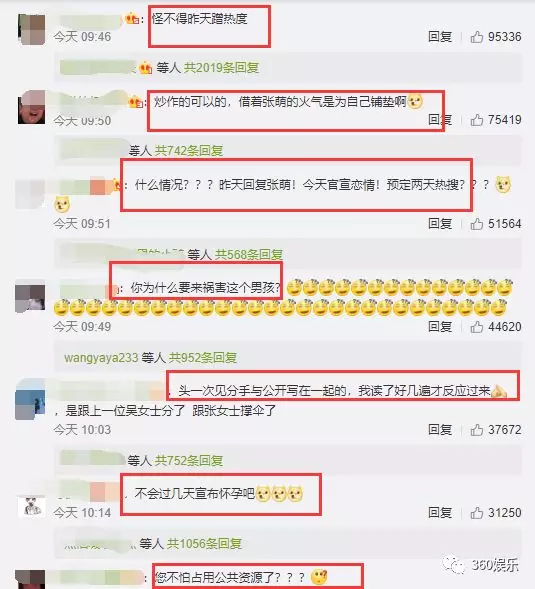Open the 共1056条回复 replies

coord(204,544)
